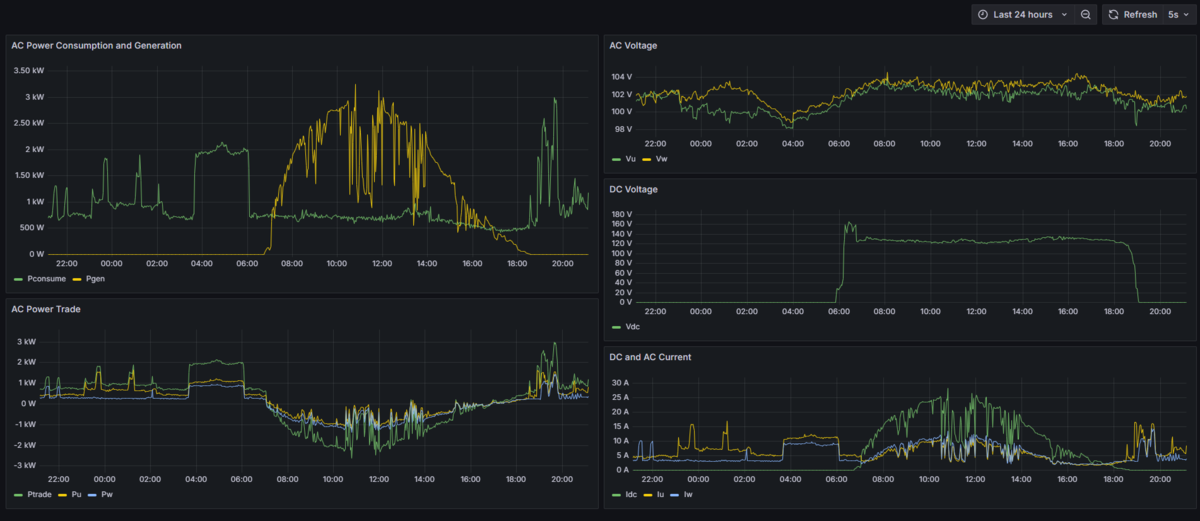Open the DC and AC Current panel title menu

click(x=650, y=357)
